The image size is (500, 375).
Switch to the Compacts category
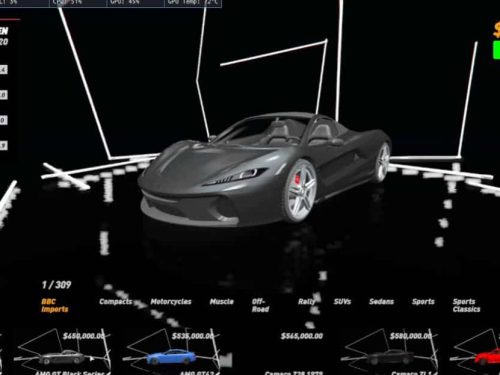pyautogui.click(x=116, y=302)
